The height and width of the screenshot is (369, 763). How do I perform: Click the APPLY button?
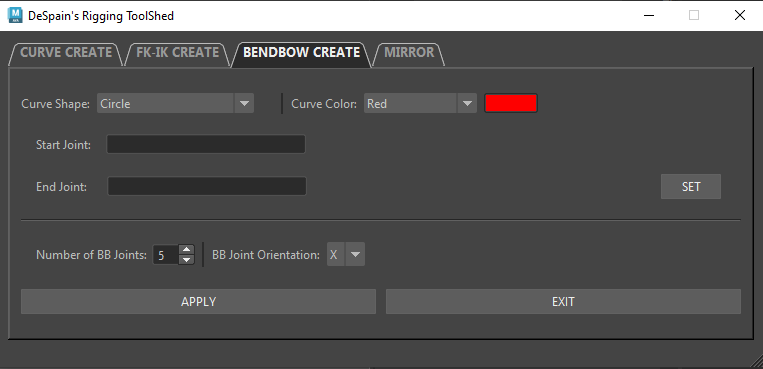tap(199, 302)
